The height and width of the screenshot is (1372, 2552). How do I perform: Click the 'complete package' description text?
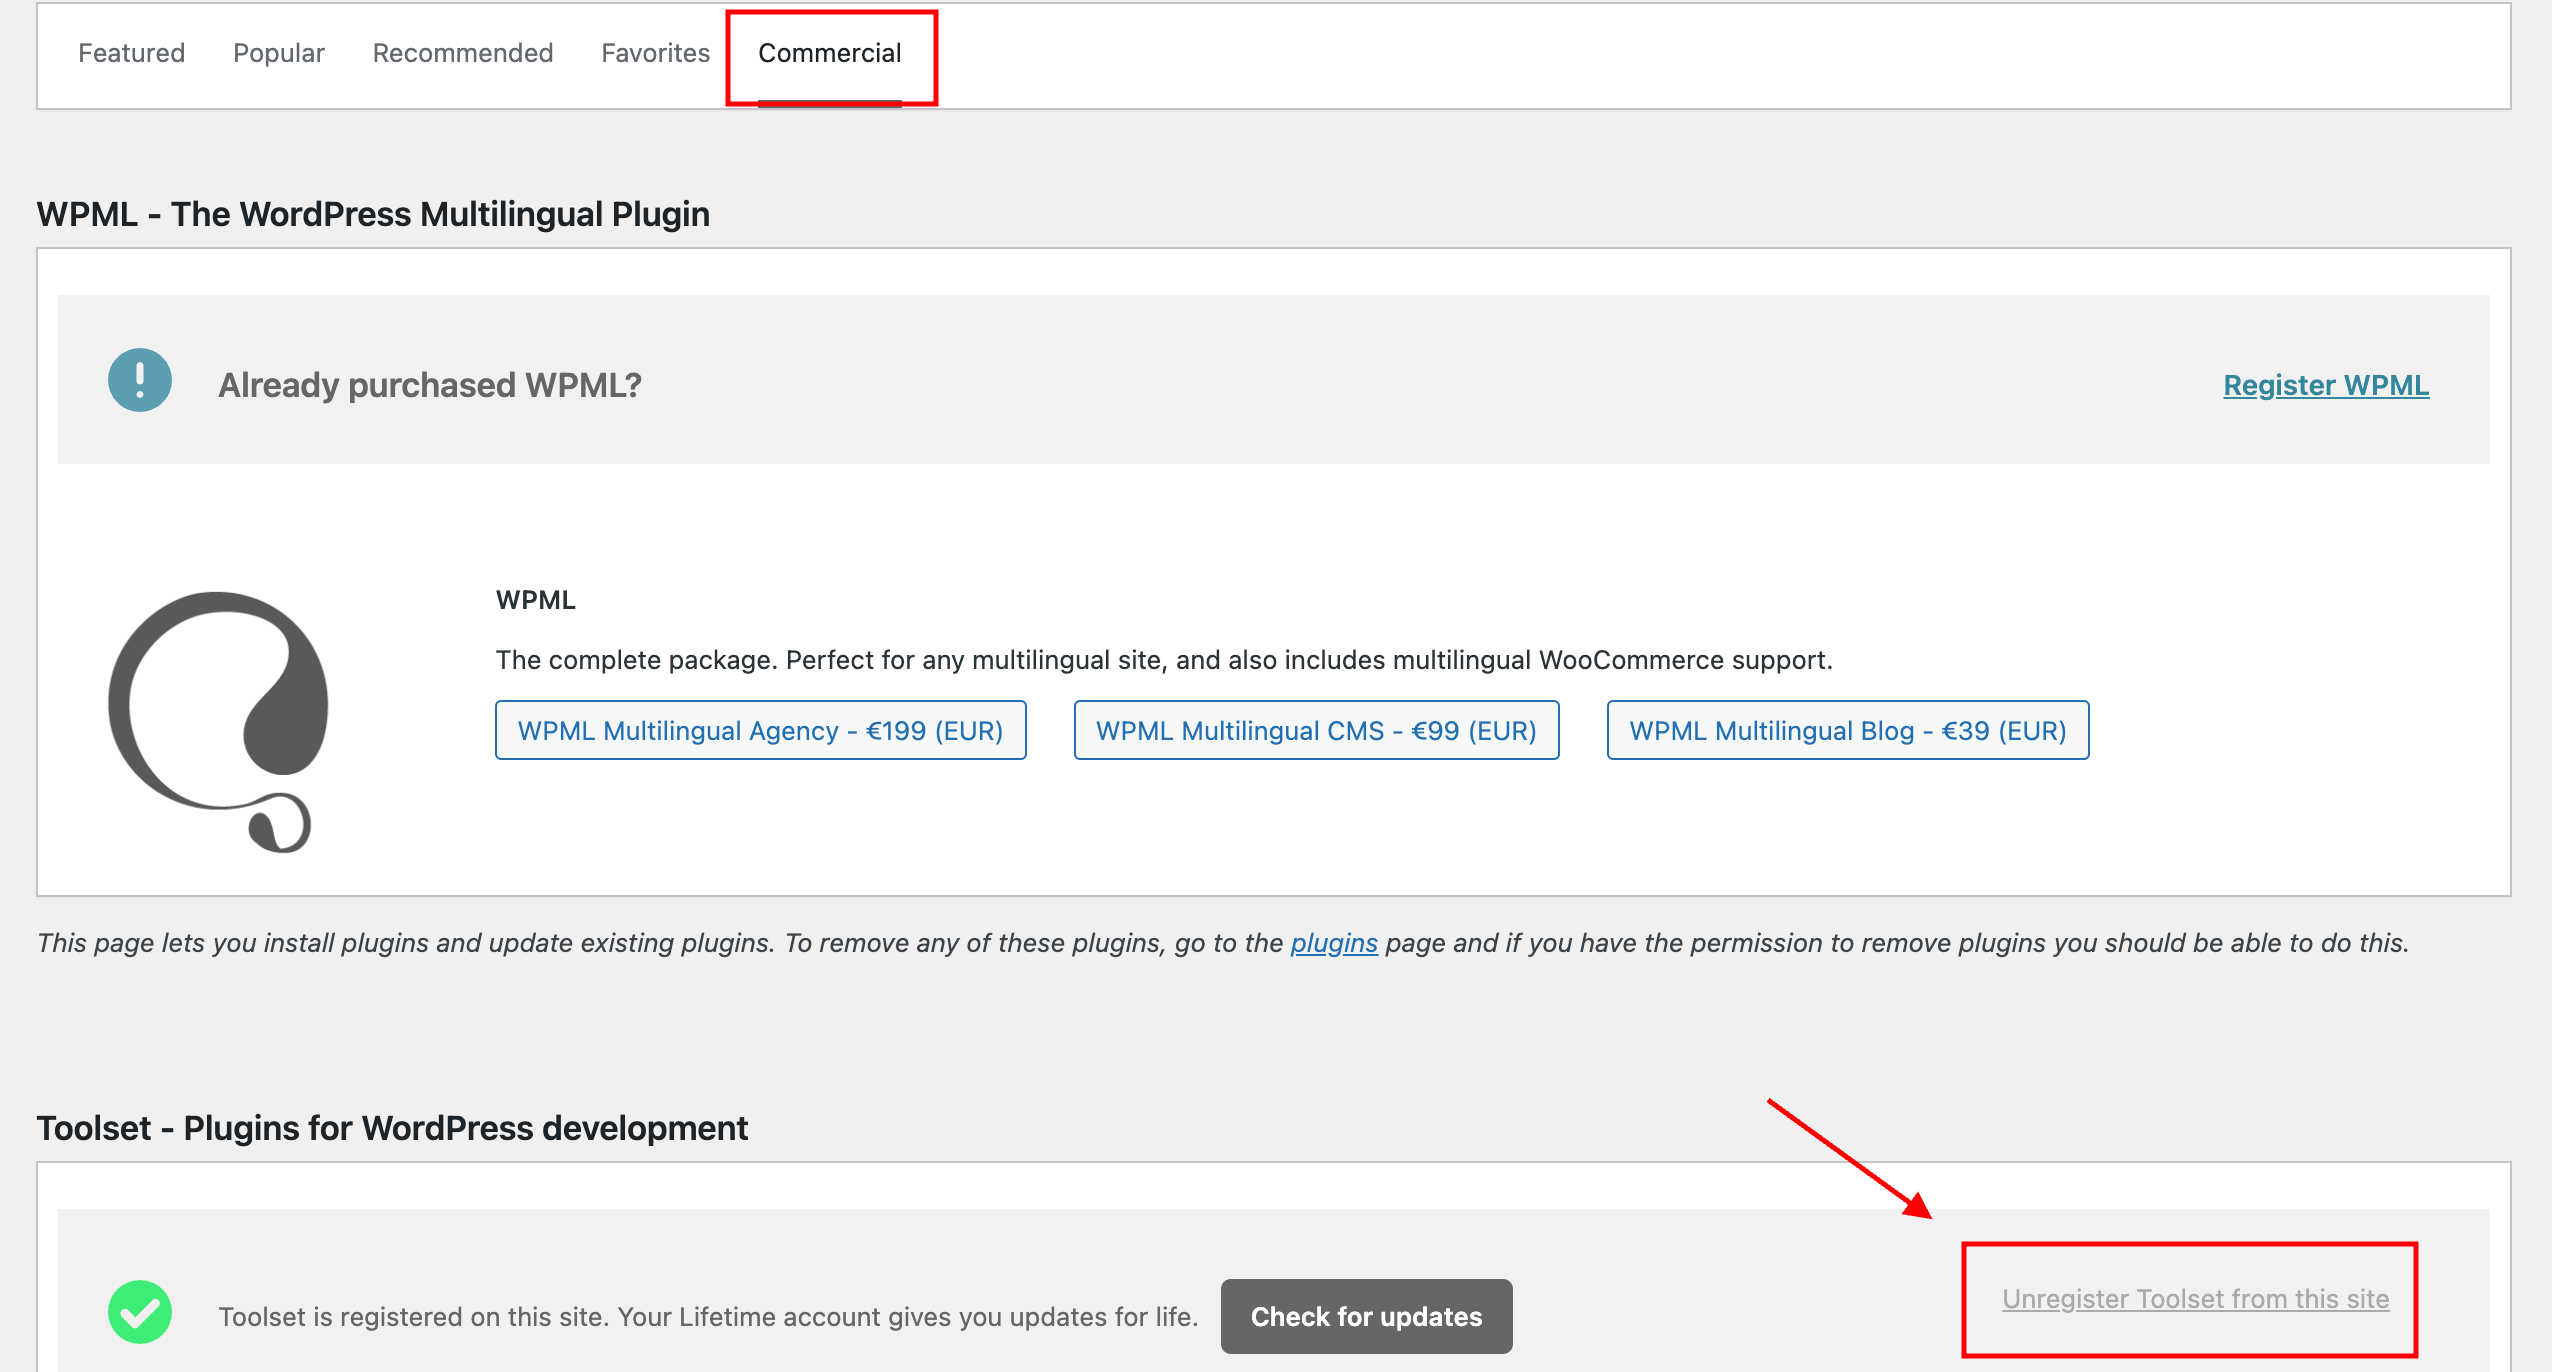[x=1164, y=660]
